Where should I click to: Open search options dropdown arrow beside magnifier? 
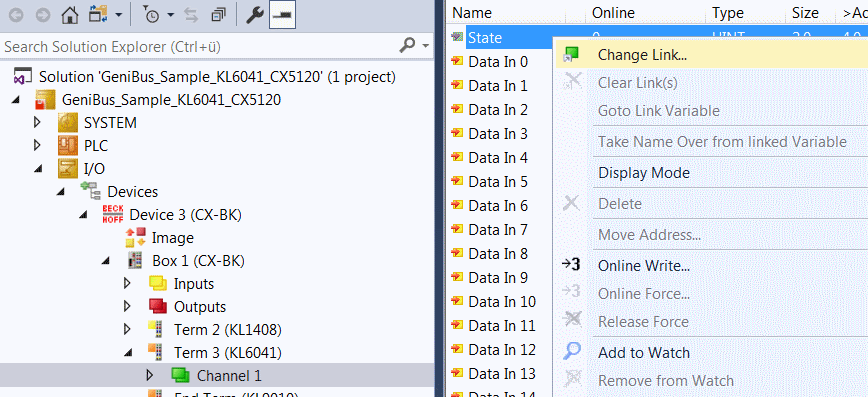(x=426, y=46)
